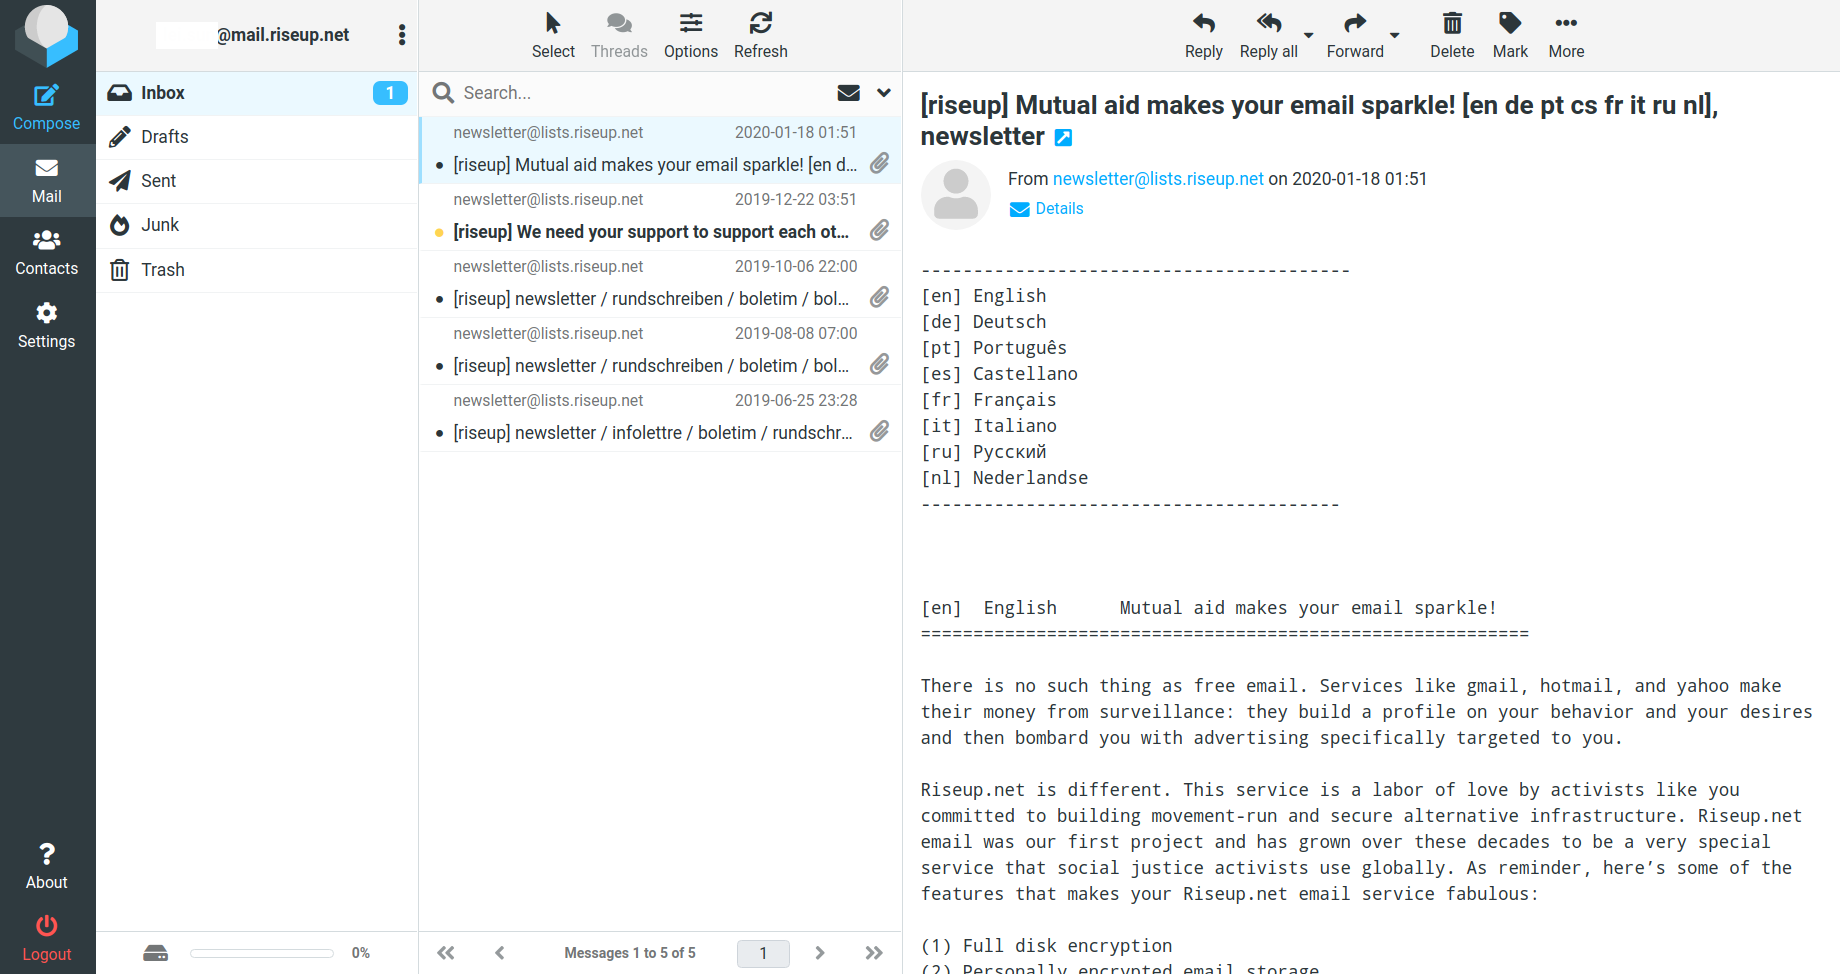Click attachment icon on 2019-10-06 message
This screenshot has height=974, width=1840.
click(880, 297)
